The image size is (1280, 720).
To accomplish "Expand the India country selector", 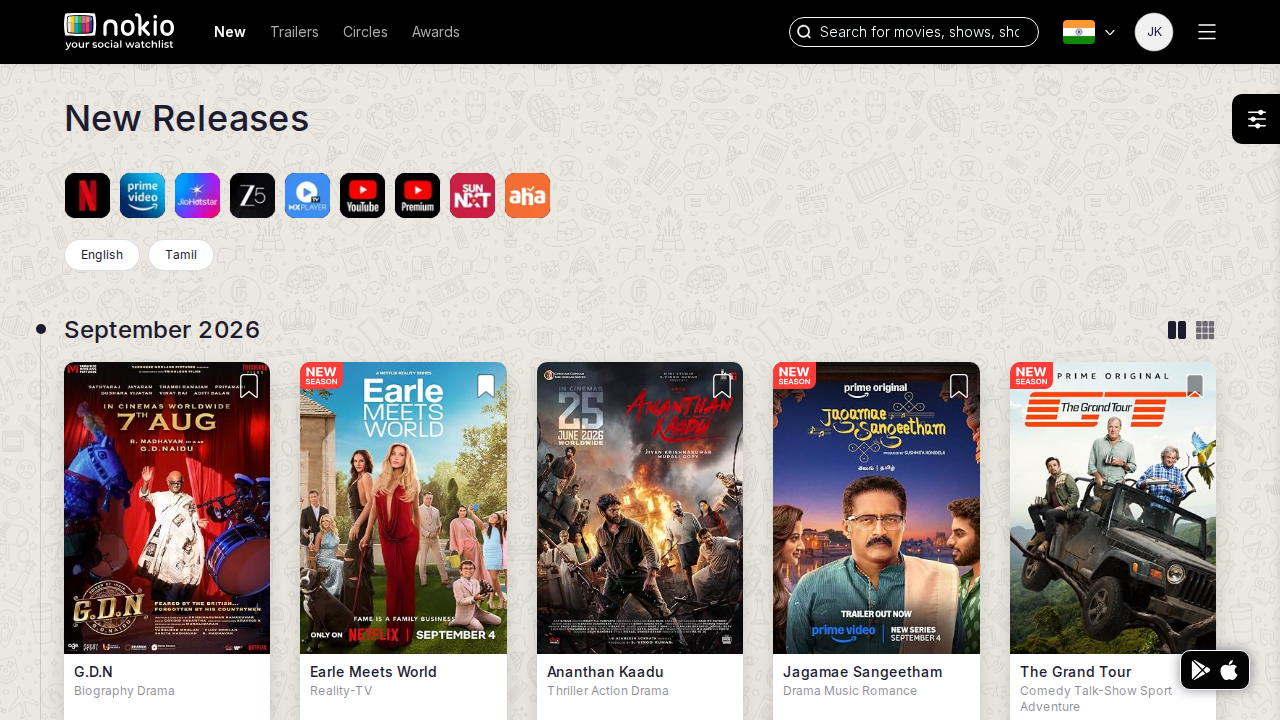I will (x=1089, y=32).
